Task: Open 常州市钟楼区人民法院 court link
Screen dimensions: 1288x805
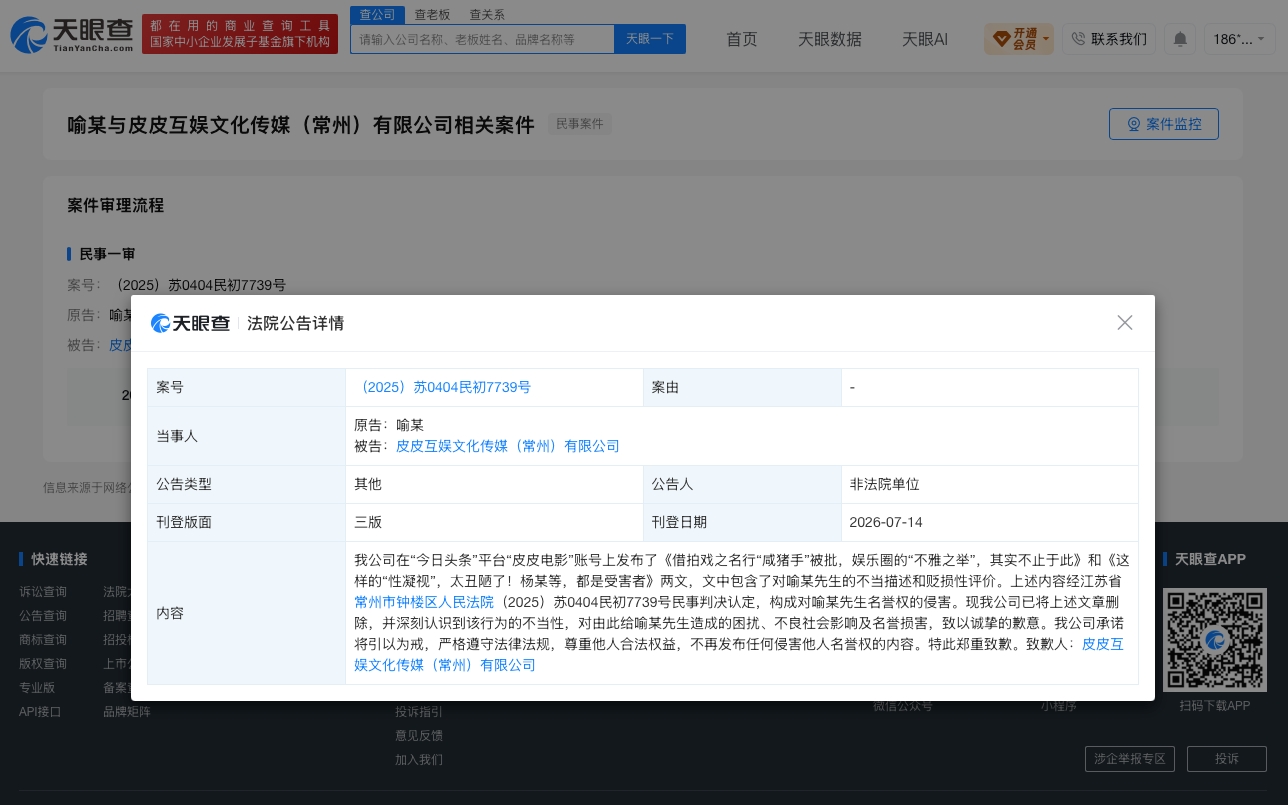Action: point(424,602)
